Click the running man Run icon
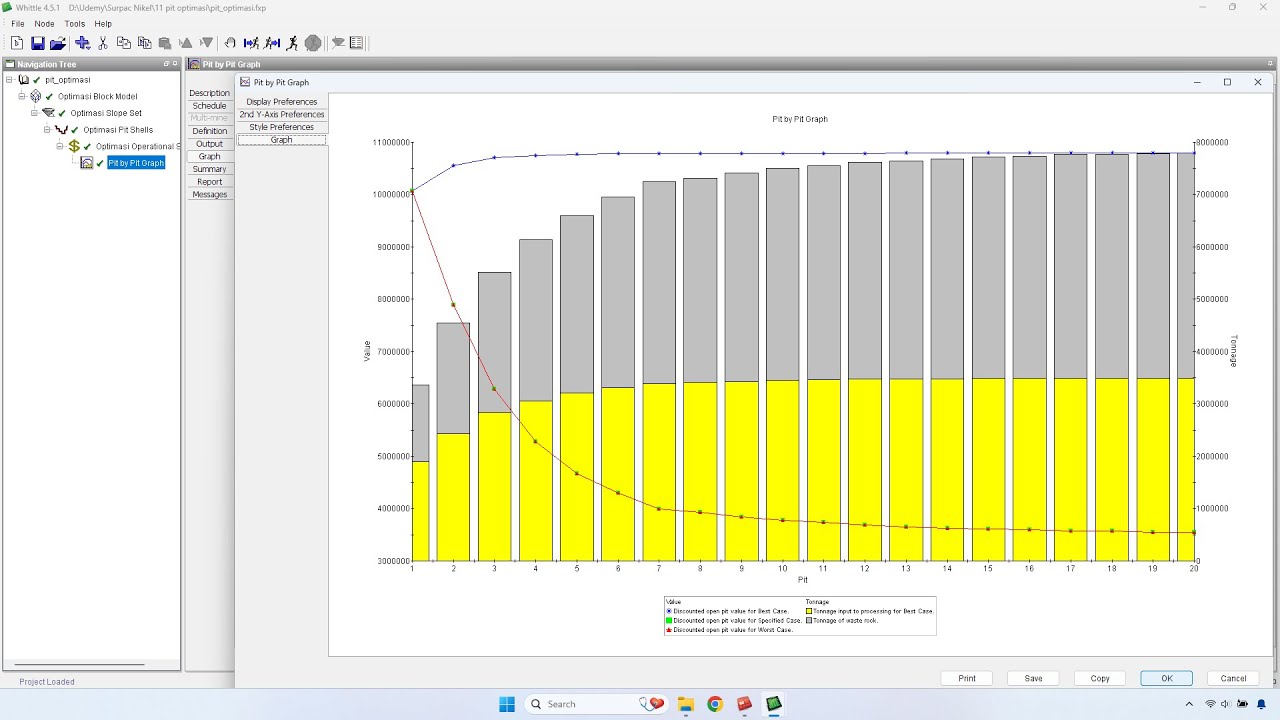The height and width of the screenshot is (720, 1280). [x=292, y=43]
